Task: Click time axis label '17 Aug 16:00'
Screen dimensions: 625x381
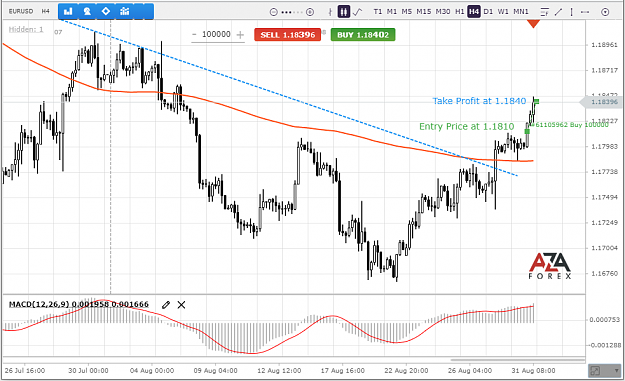Action: pyautogui.click(x=342, y=371)
